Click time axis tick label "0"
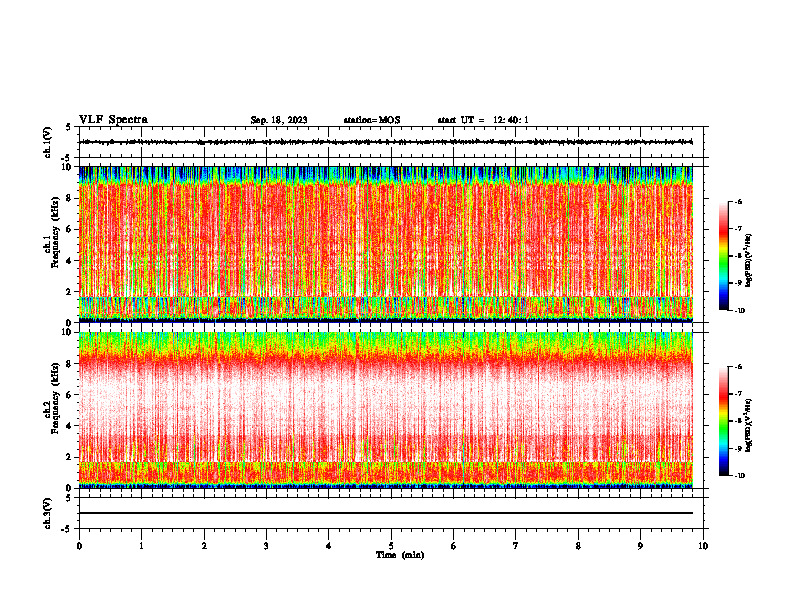The image size is (792, 612). click(x=79, y=546)
